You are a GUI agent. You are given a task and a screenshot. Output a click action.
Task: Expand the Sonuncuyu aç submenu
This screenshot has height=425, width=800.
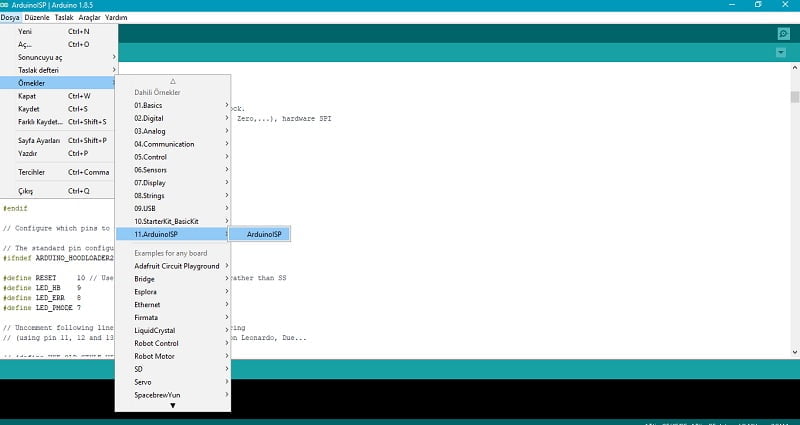click(59, 57)
